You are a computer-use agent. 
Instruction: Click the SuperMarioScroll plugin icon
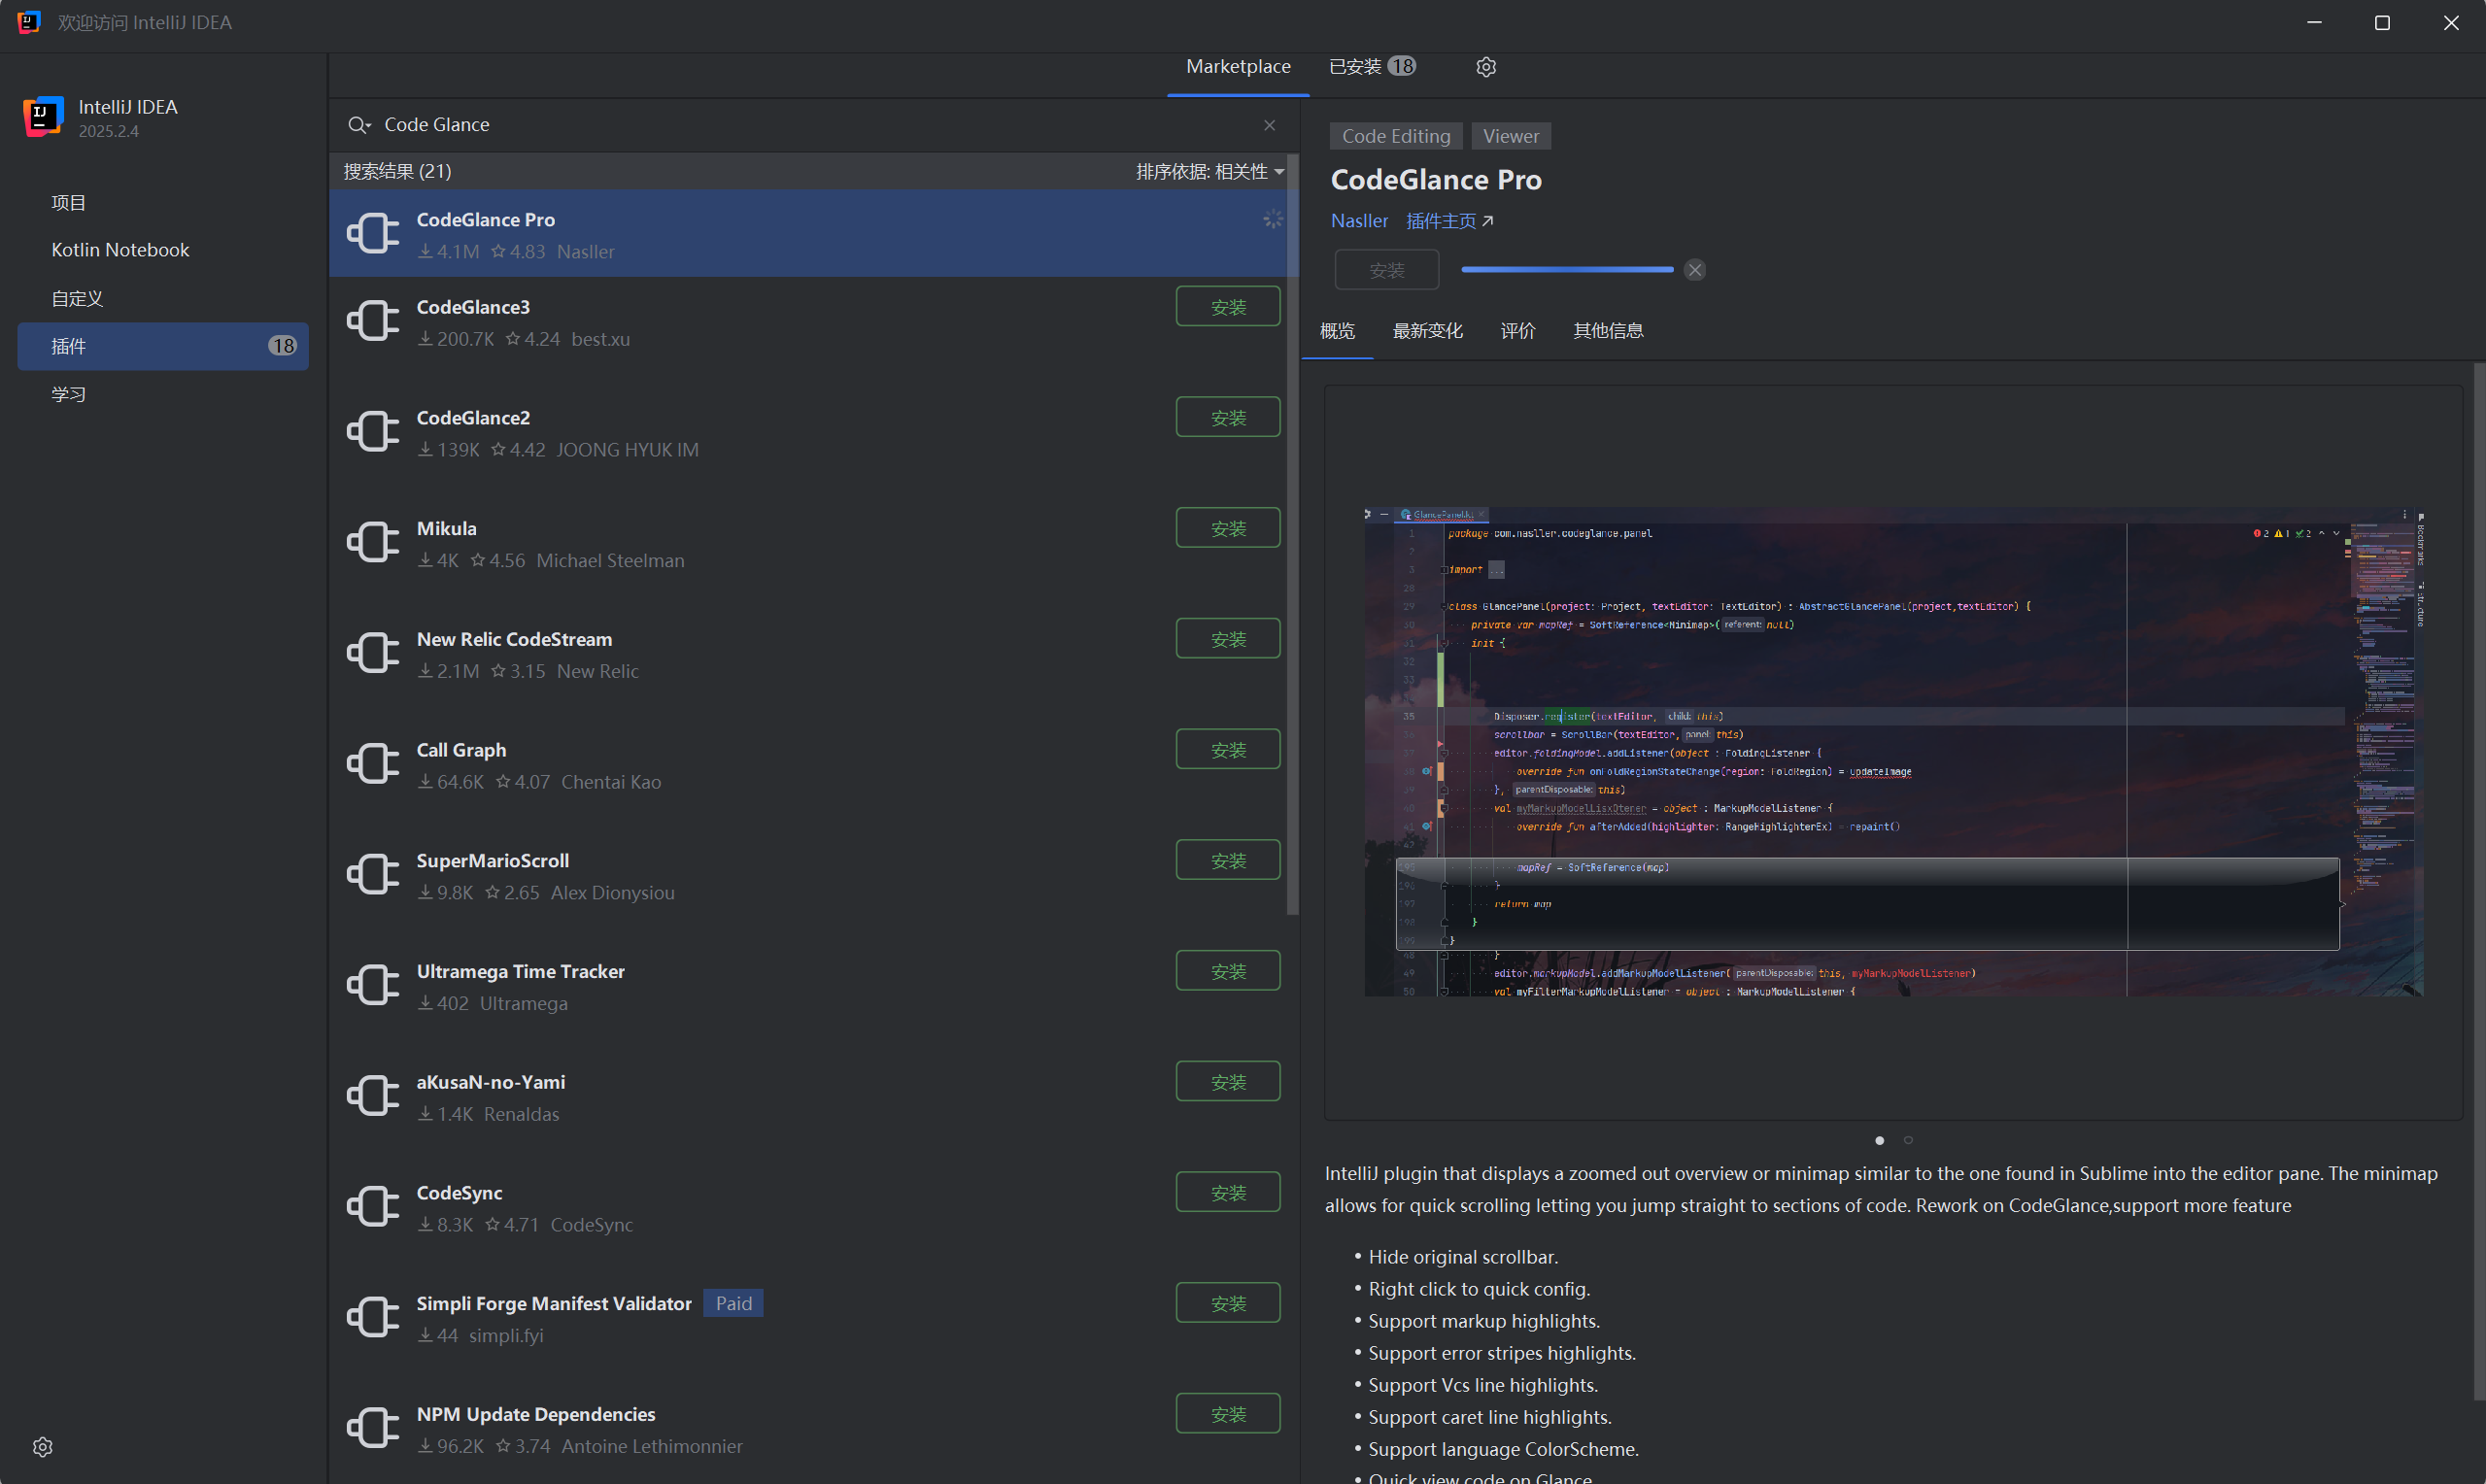pyautogui.click(x=373, y=874)
